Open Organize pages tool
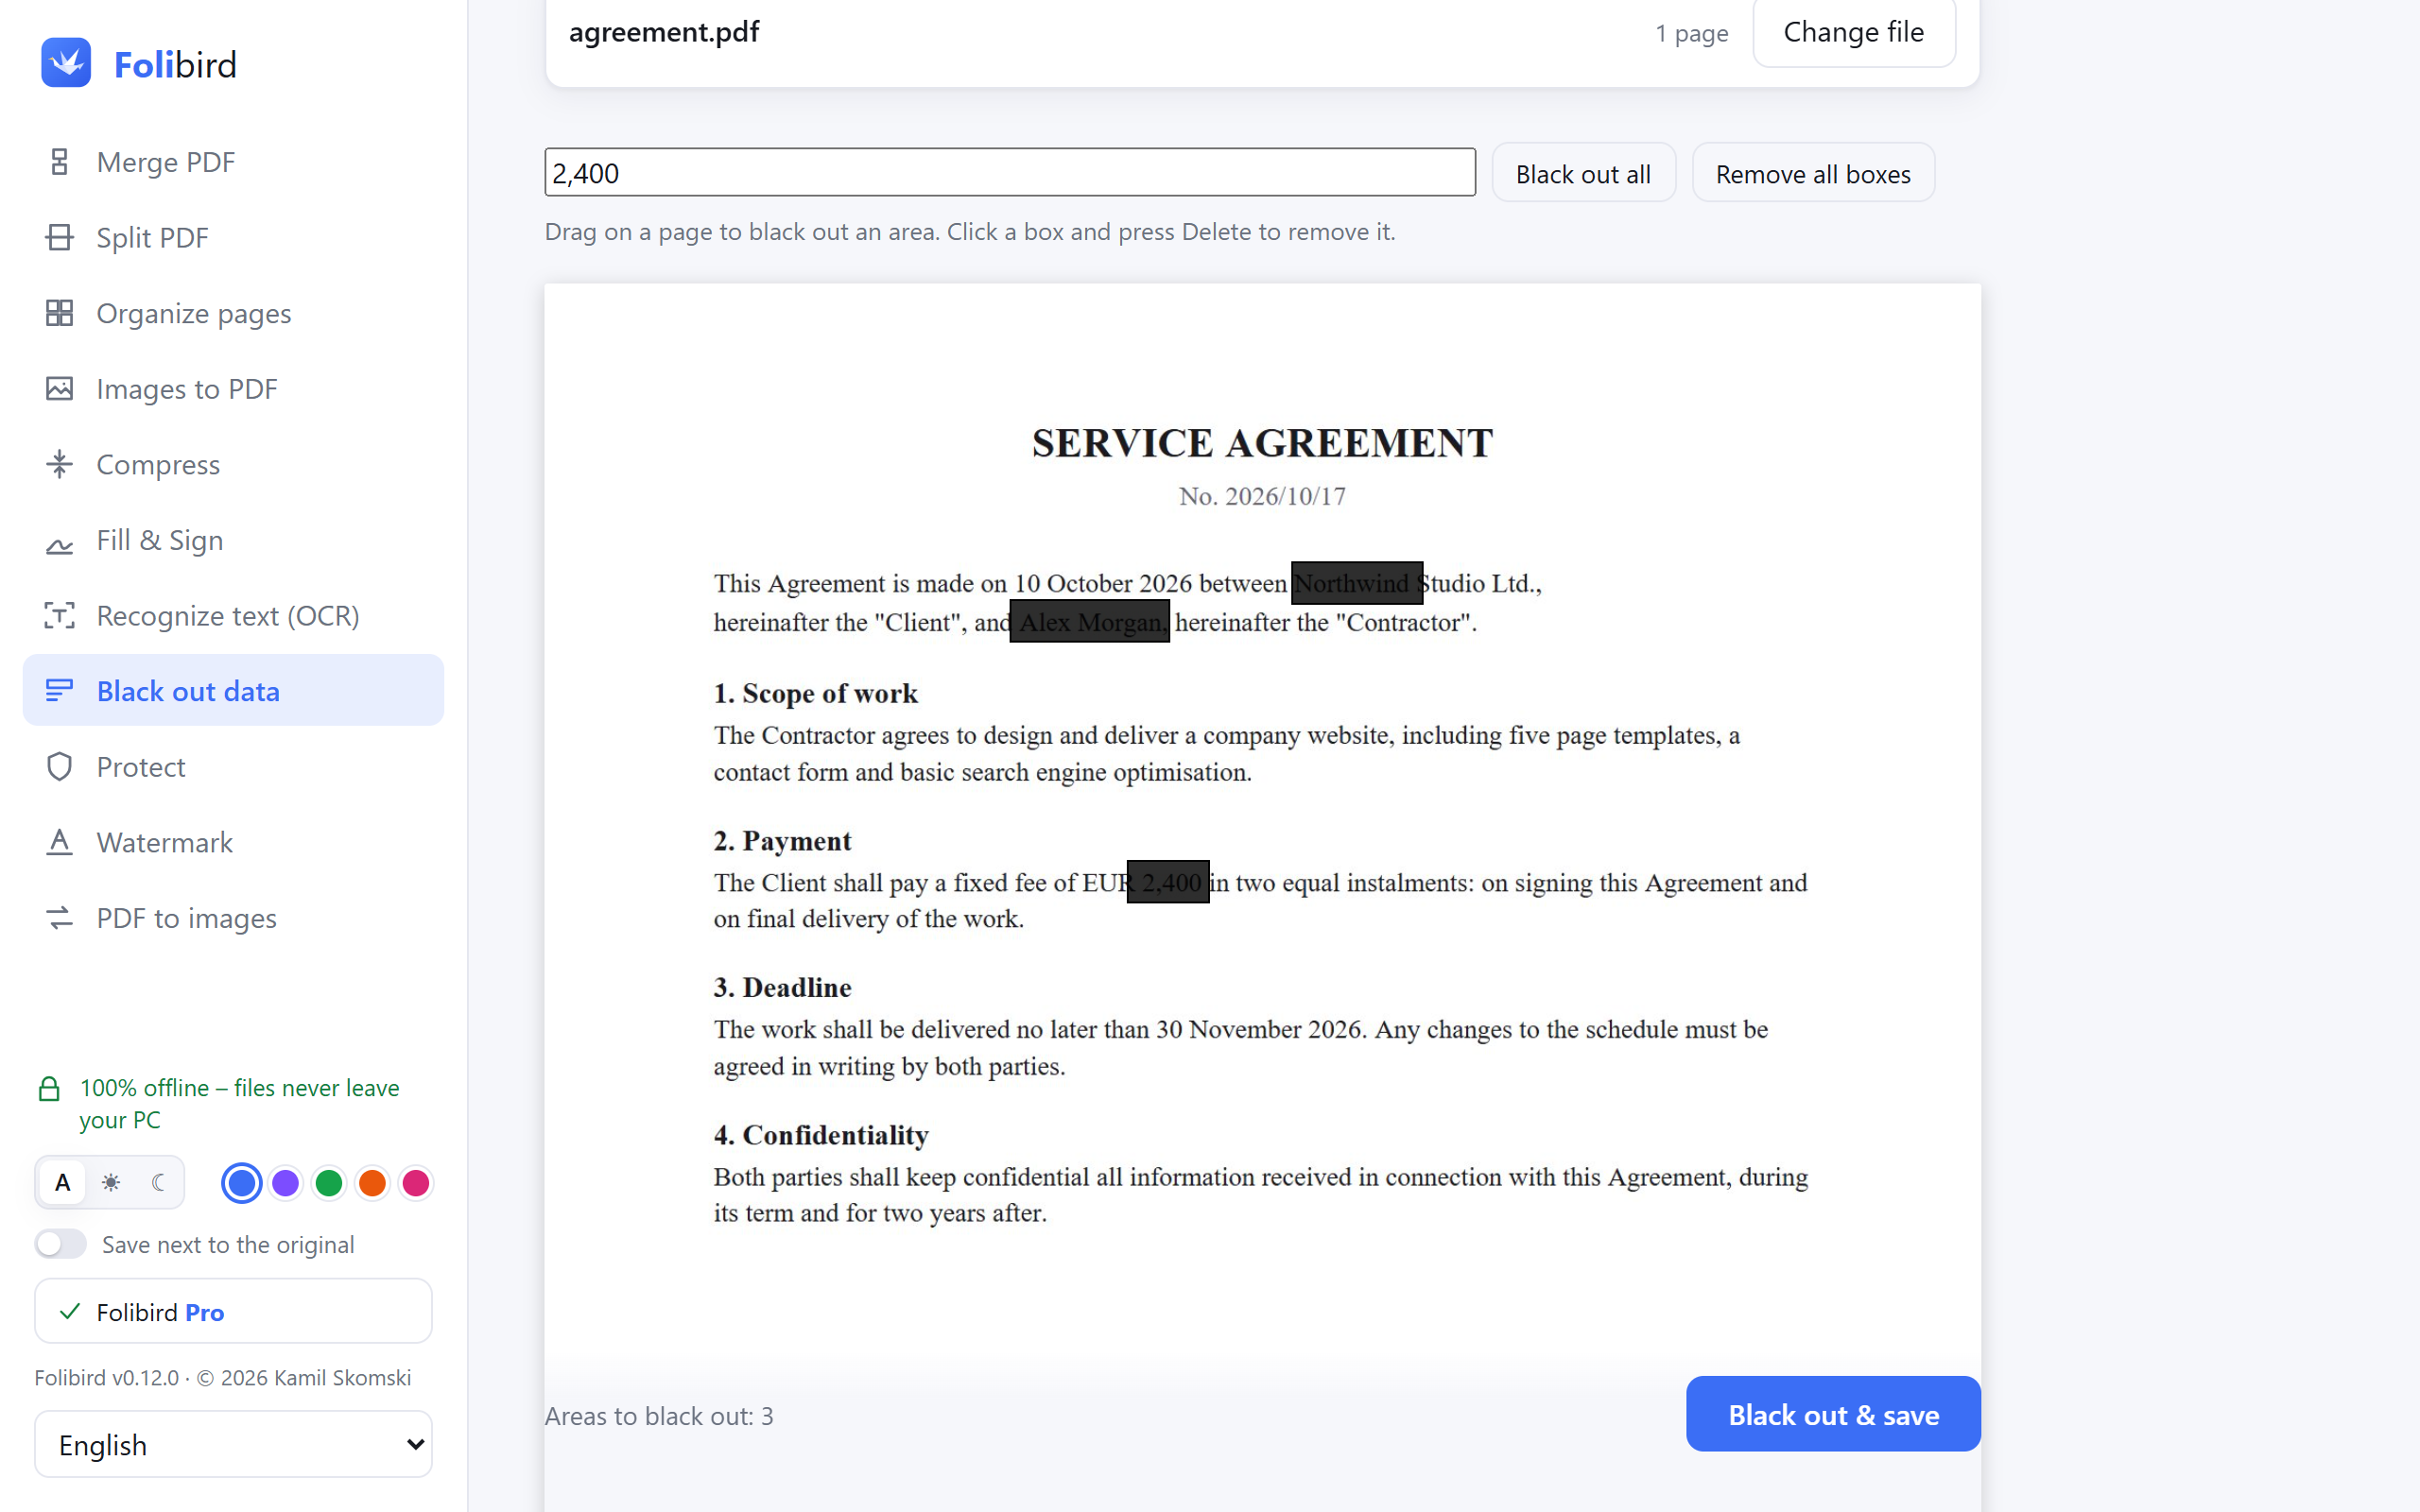The height and width of the screenshot is (1512, 2420). 233,313
